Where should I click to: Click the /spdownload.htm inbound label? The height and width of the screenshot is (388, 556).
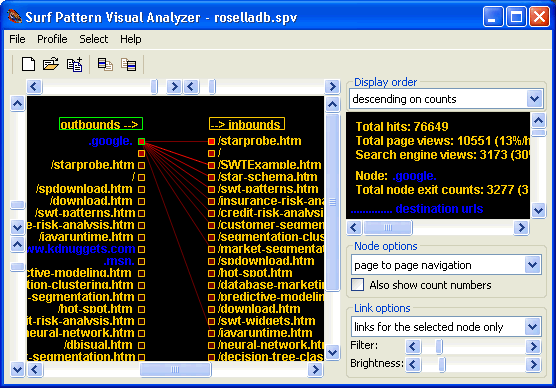click(x=266, y=261)
